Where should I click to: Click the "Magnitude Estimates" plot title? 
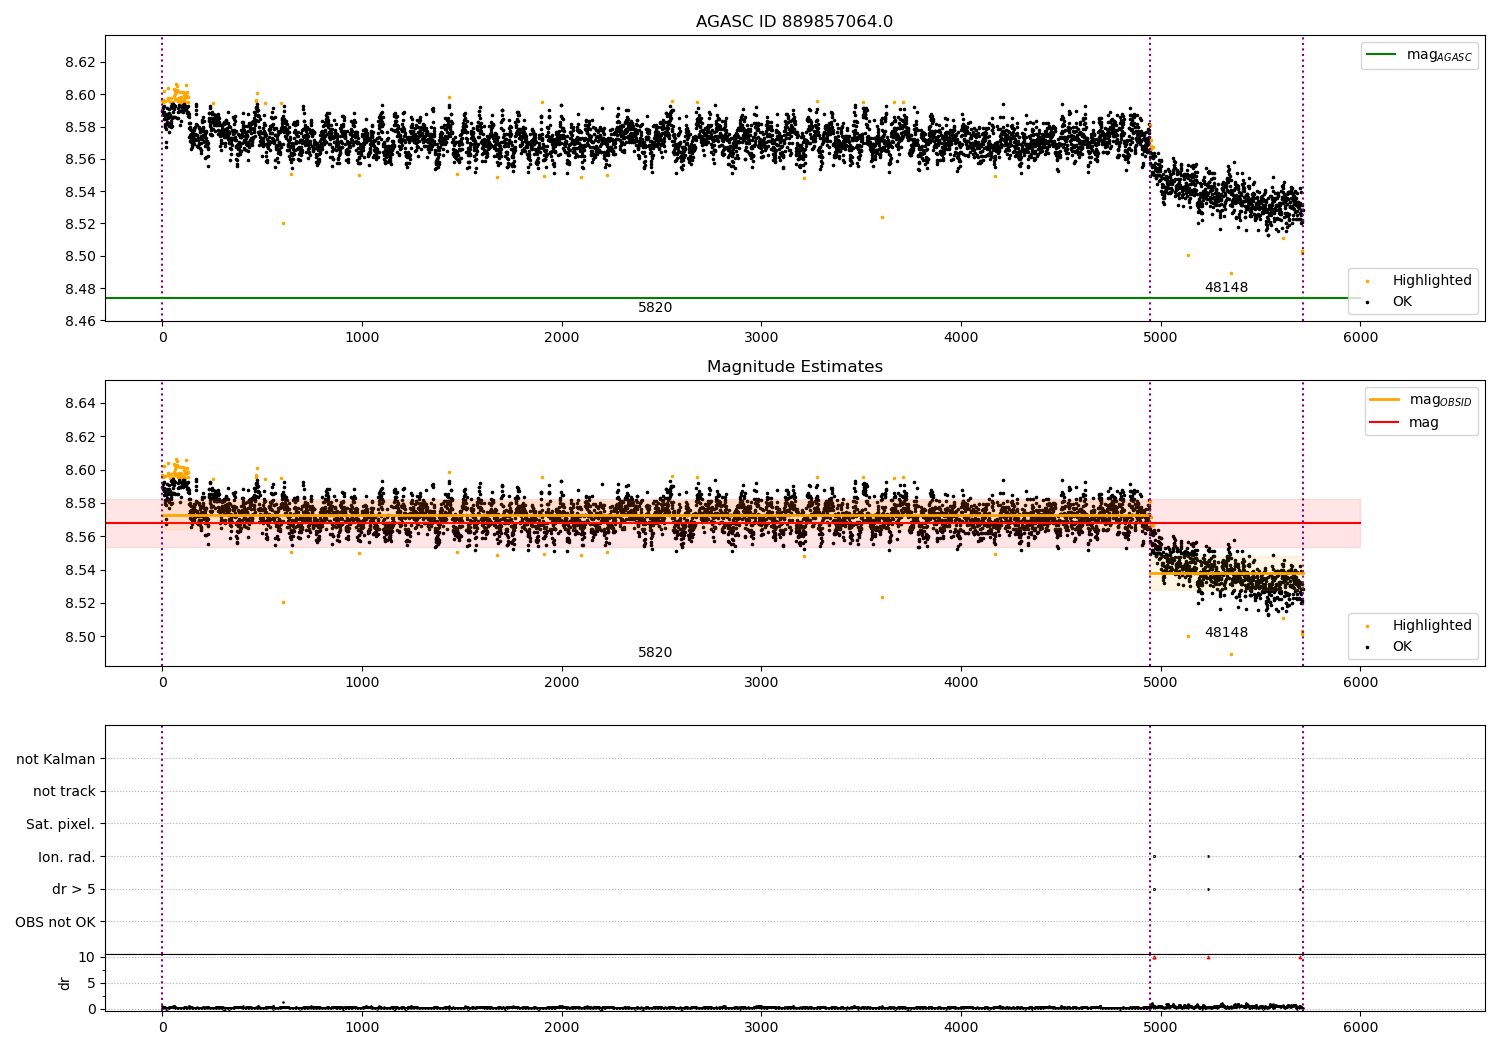794,367
